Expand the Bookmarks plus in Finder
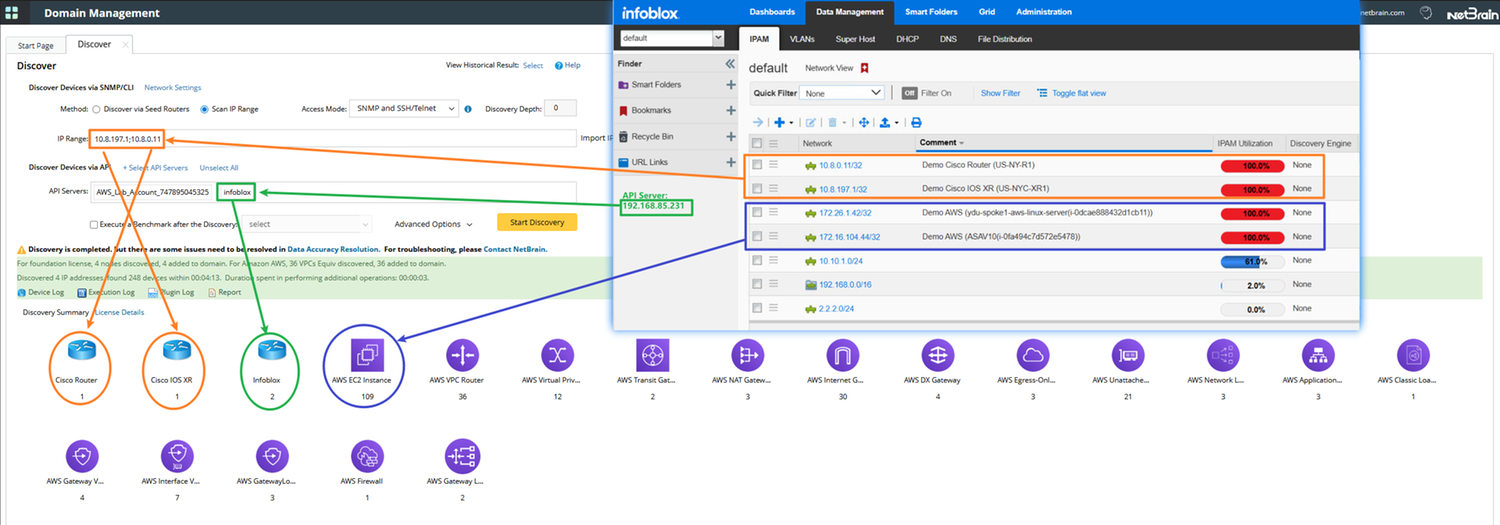Image resolution: width=1500 pixels, height=525 pixels. 730,110
